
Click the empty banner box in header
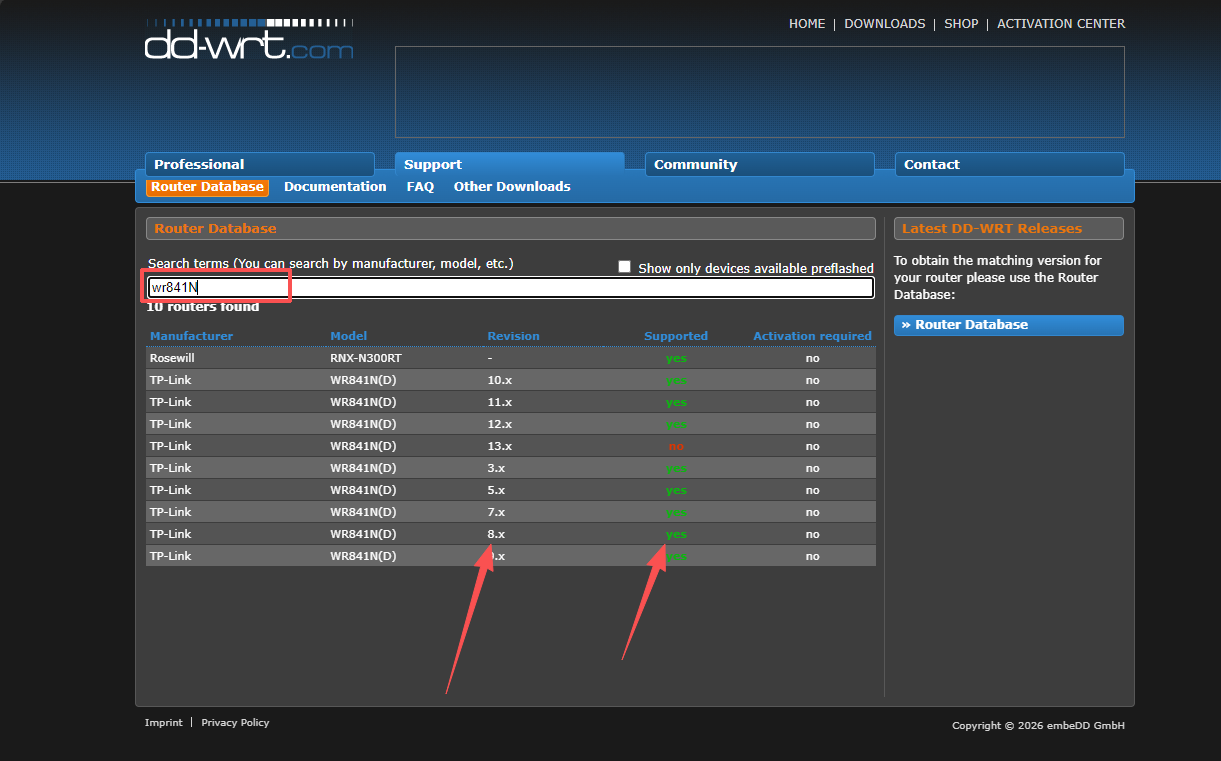(760, 92)
